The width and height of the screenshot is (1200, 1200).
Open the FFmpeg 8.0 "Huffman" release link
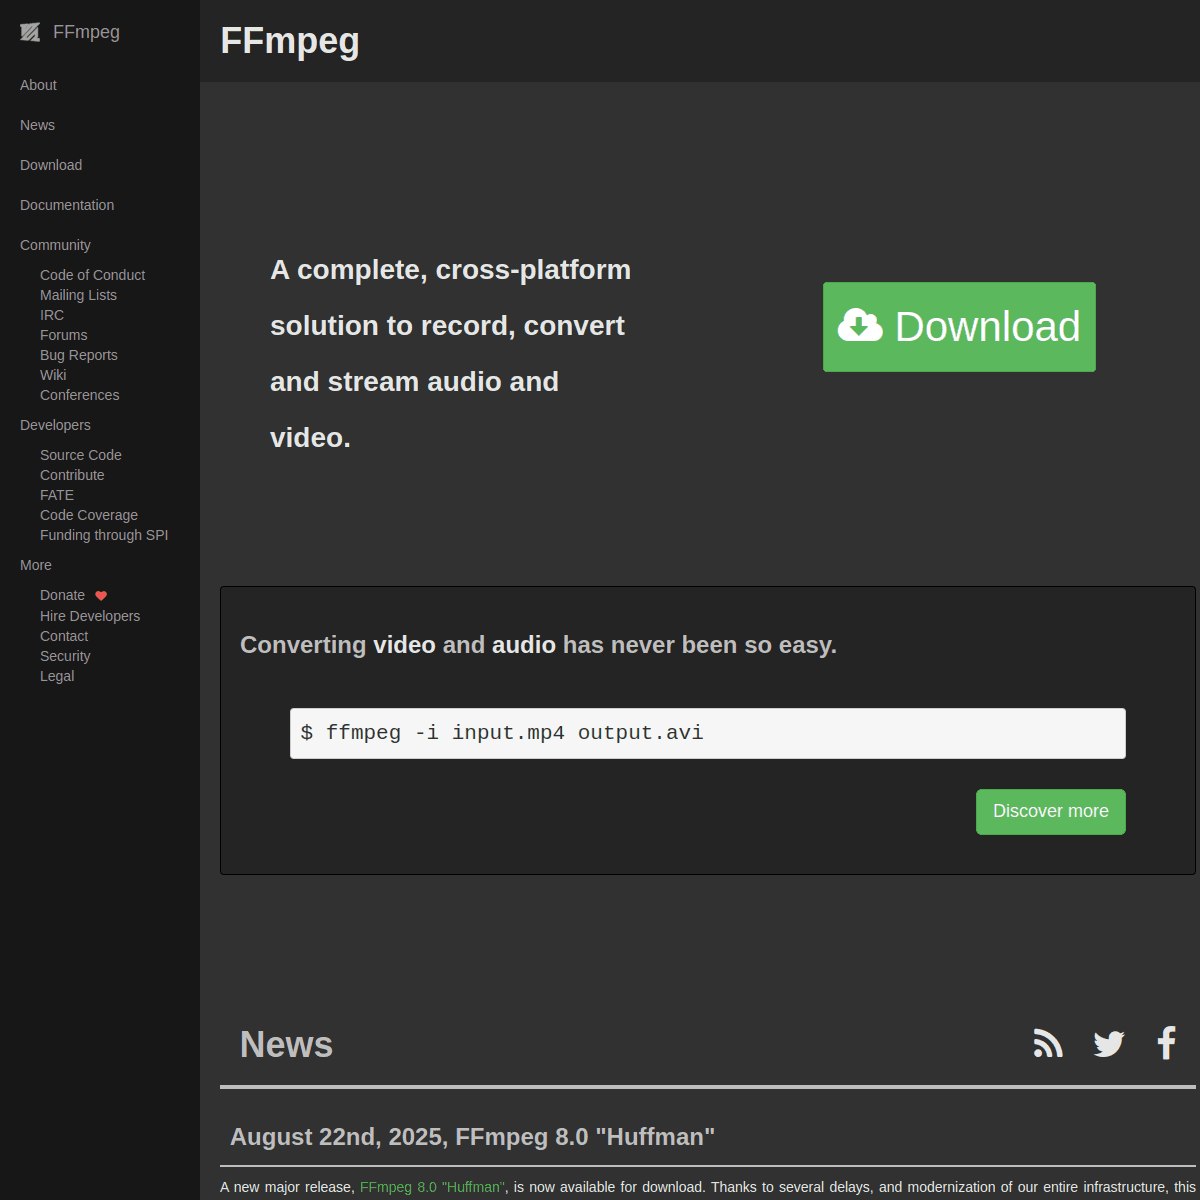tap(432, 1187)
